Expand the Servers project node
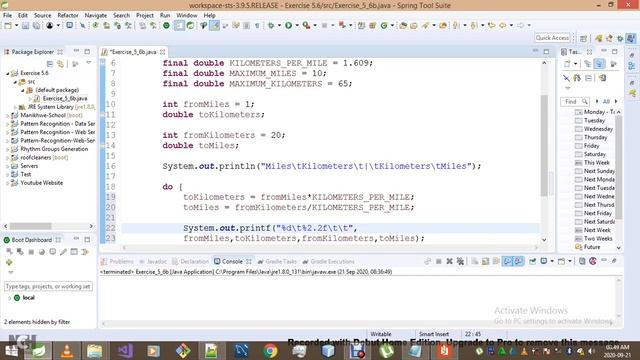640x360 pixels. point(8,166)
